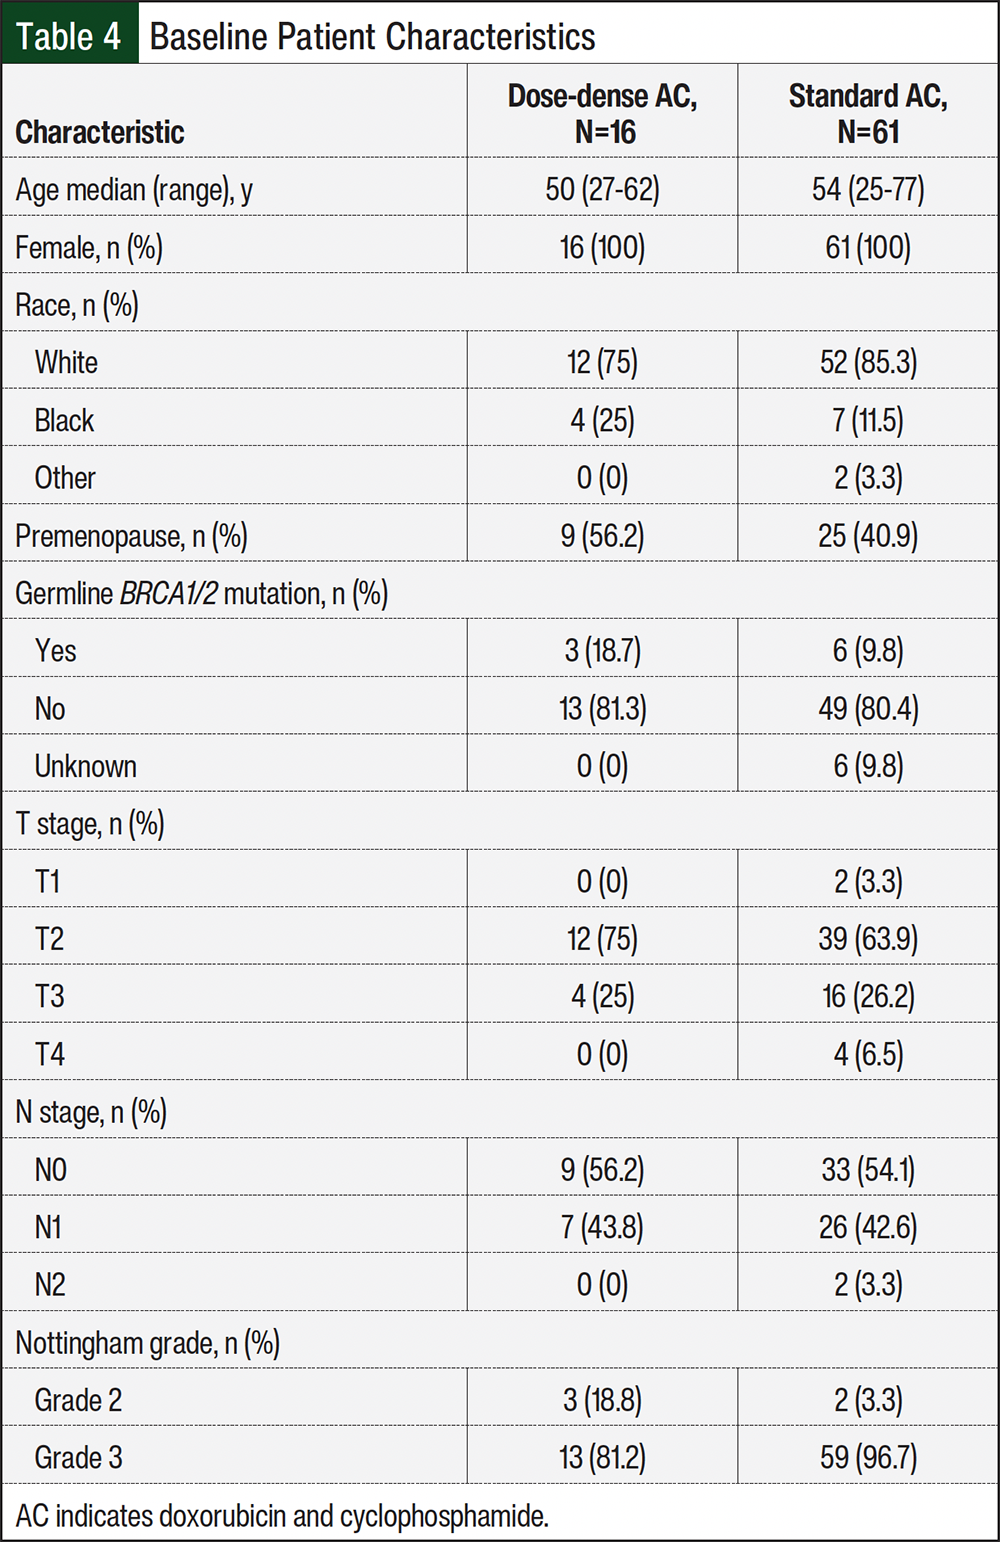Select the White race row label
The width and height of the screenshot is (1000, 1542).
[66, 362]
